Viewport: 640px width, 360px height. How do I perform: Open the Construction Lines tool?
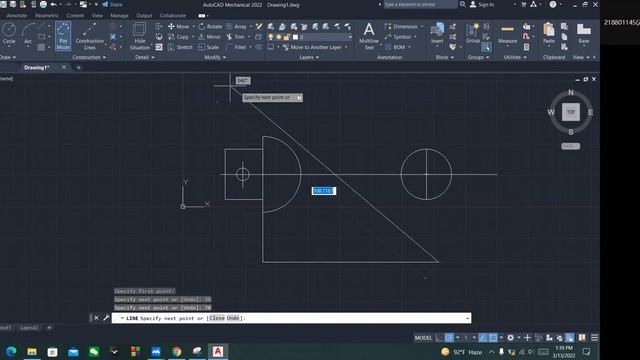[x=89, y=36]
